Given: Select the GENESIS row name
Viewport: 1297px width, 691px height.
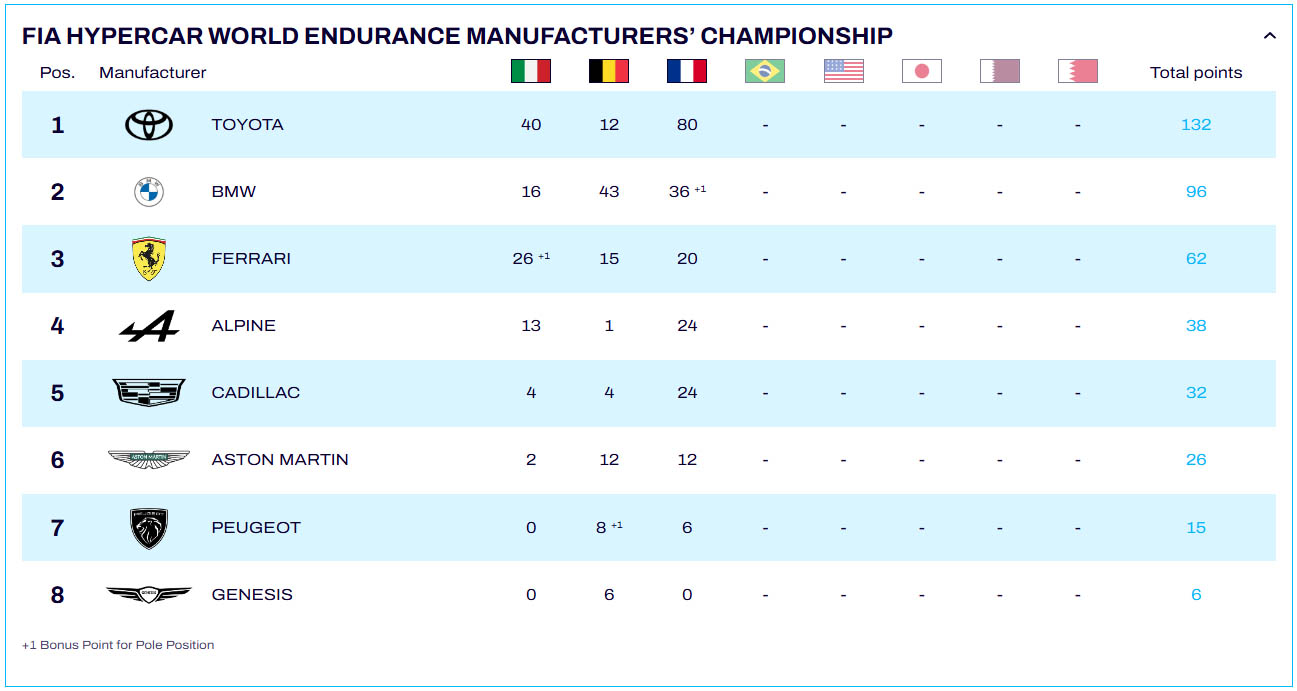Looking at the screenshot, I should (252, 595).
